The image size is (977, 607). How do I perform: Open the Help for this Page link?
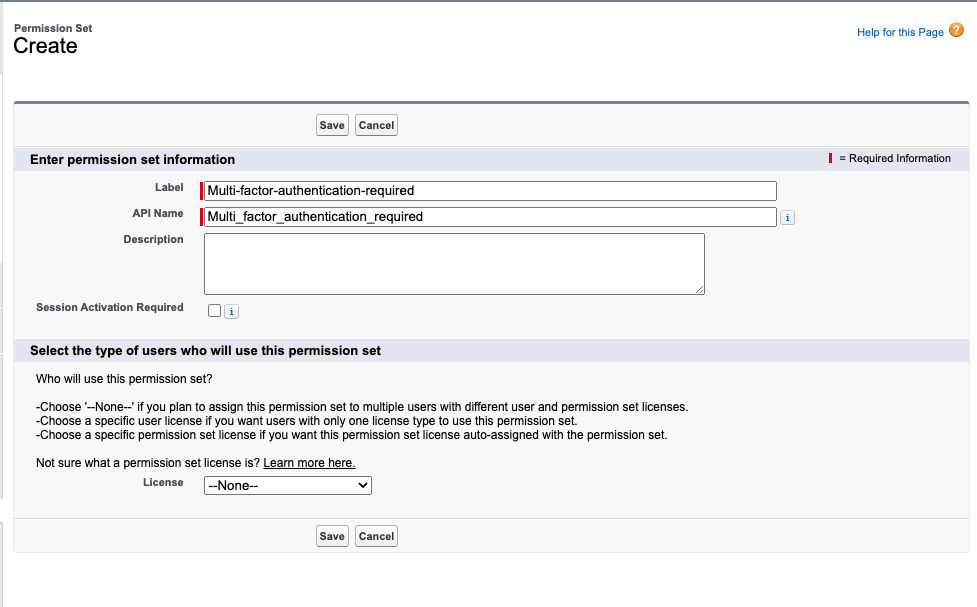tap(900, 32)
